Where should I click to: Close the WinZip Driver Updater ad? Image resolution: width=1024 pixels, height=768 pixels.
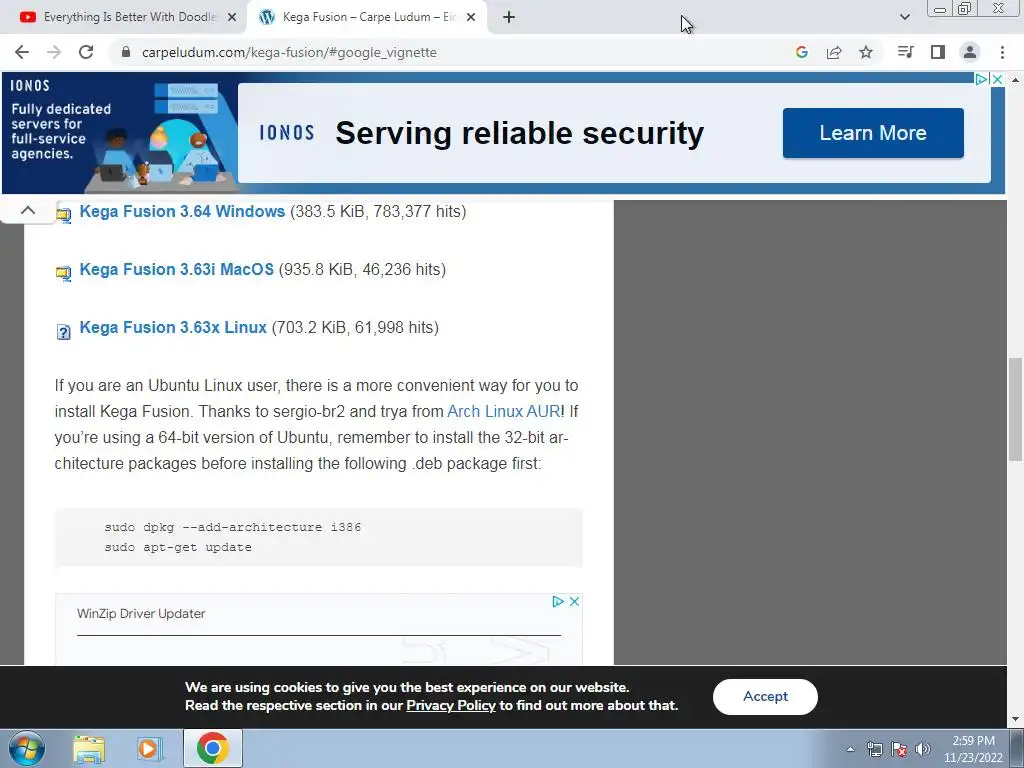pyautogui.click(x=575, y=601)
